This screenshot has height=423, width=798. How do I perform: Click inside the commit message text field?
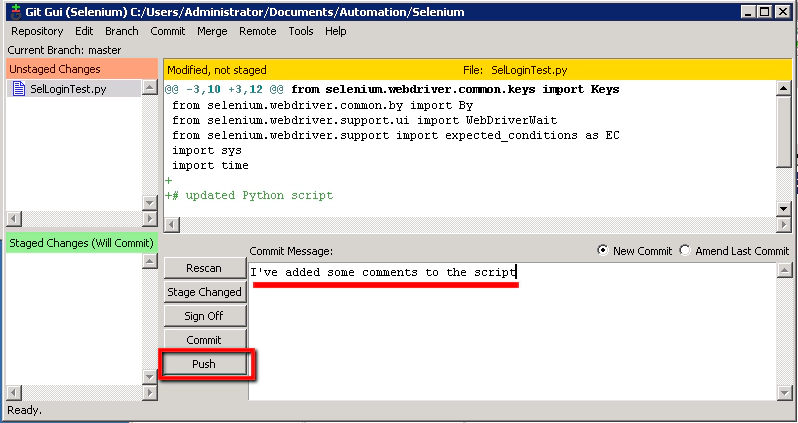512,331
